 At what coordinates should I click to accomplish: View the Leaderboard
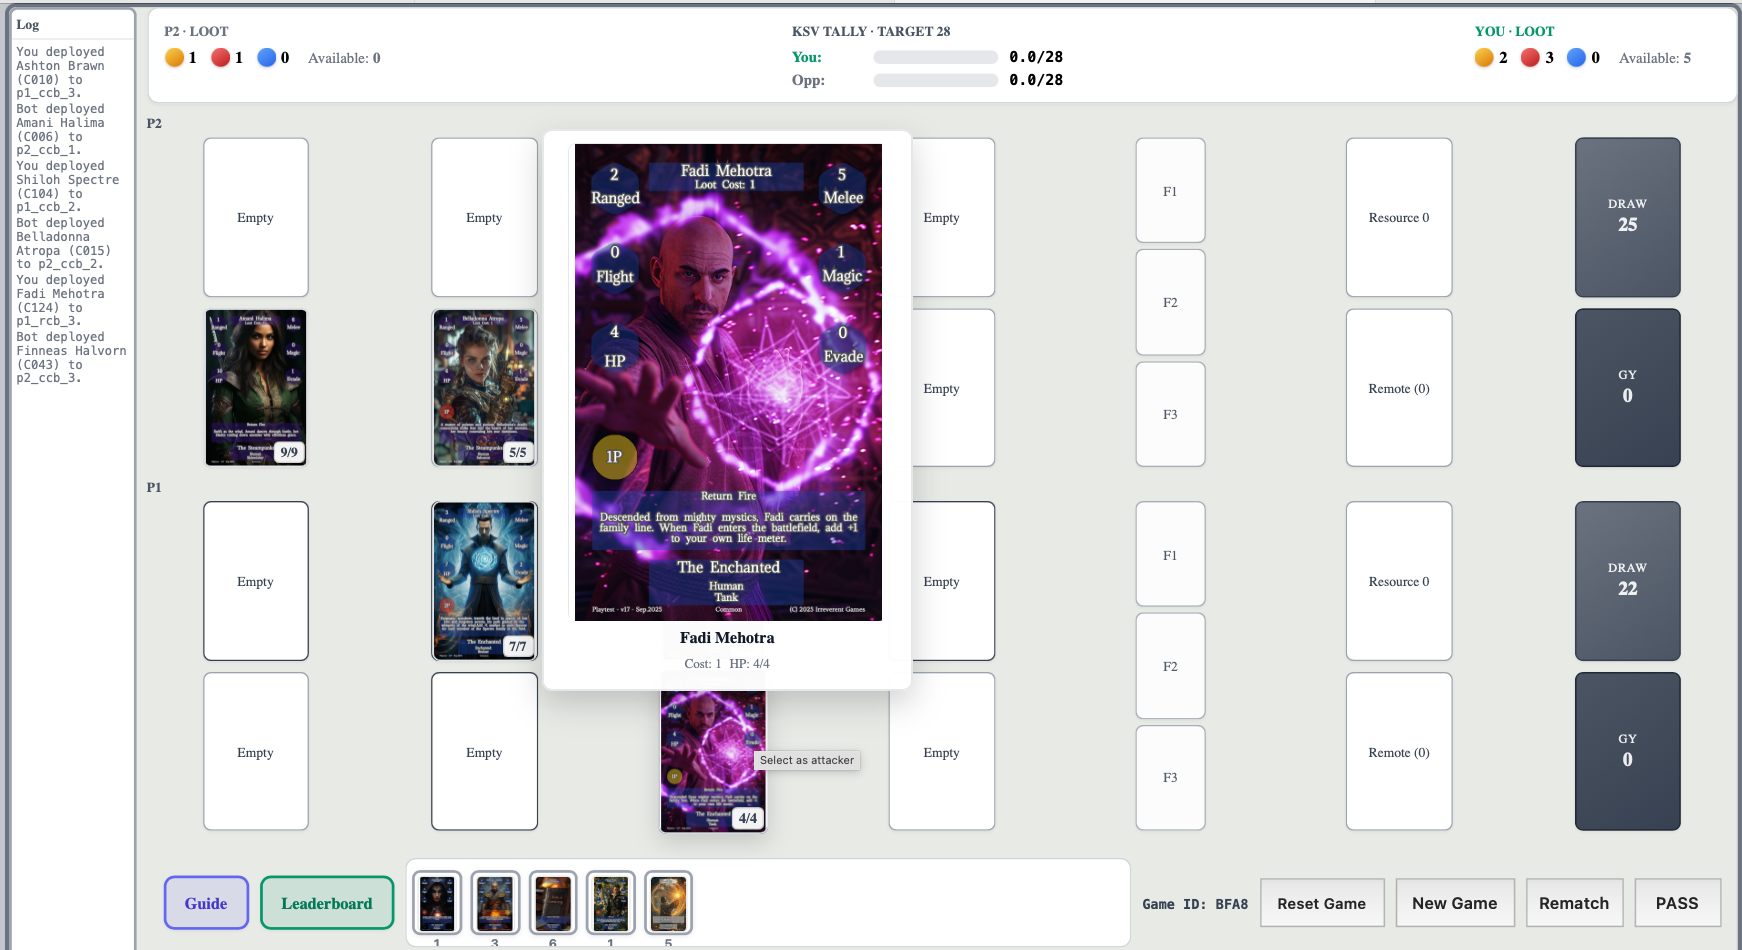click(327, 902)
